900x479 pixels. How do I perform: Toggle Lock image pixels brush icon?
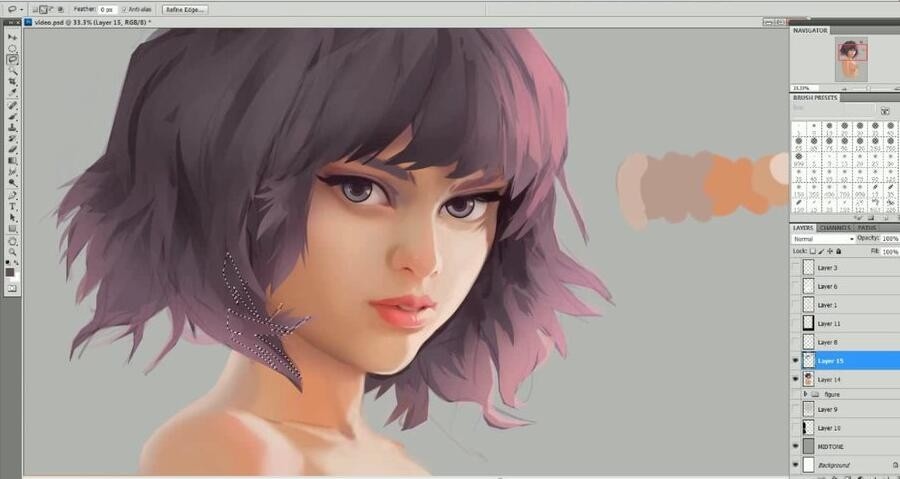(x=821, y=251)
